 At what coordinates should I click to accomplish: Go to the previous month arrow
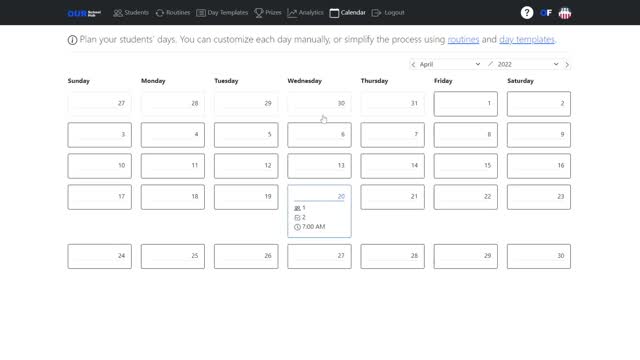pos(413,64)
